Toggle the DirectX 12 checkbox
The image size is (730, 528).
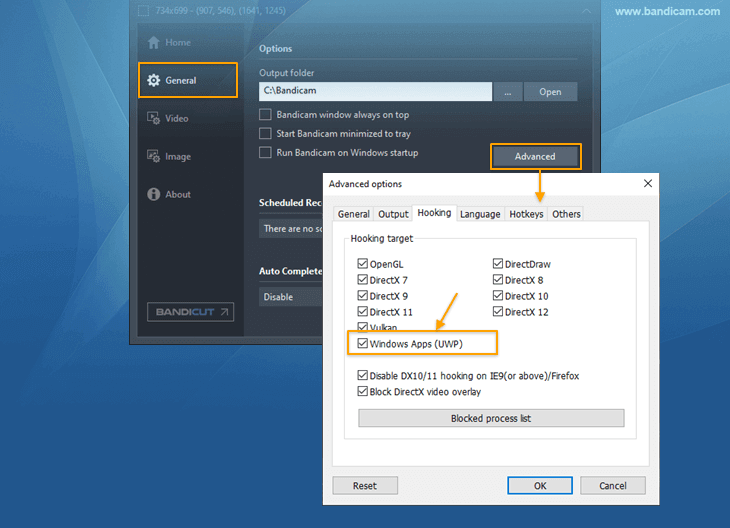pos(498,311)
